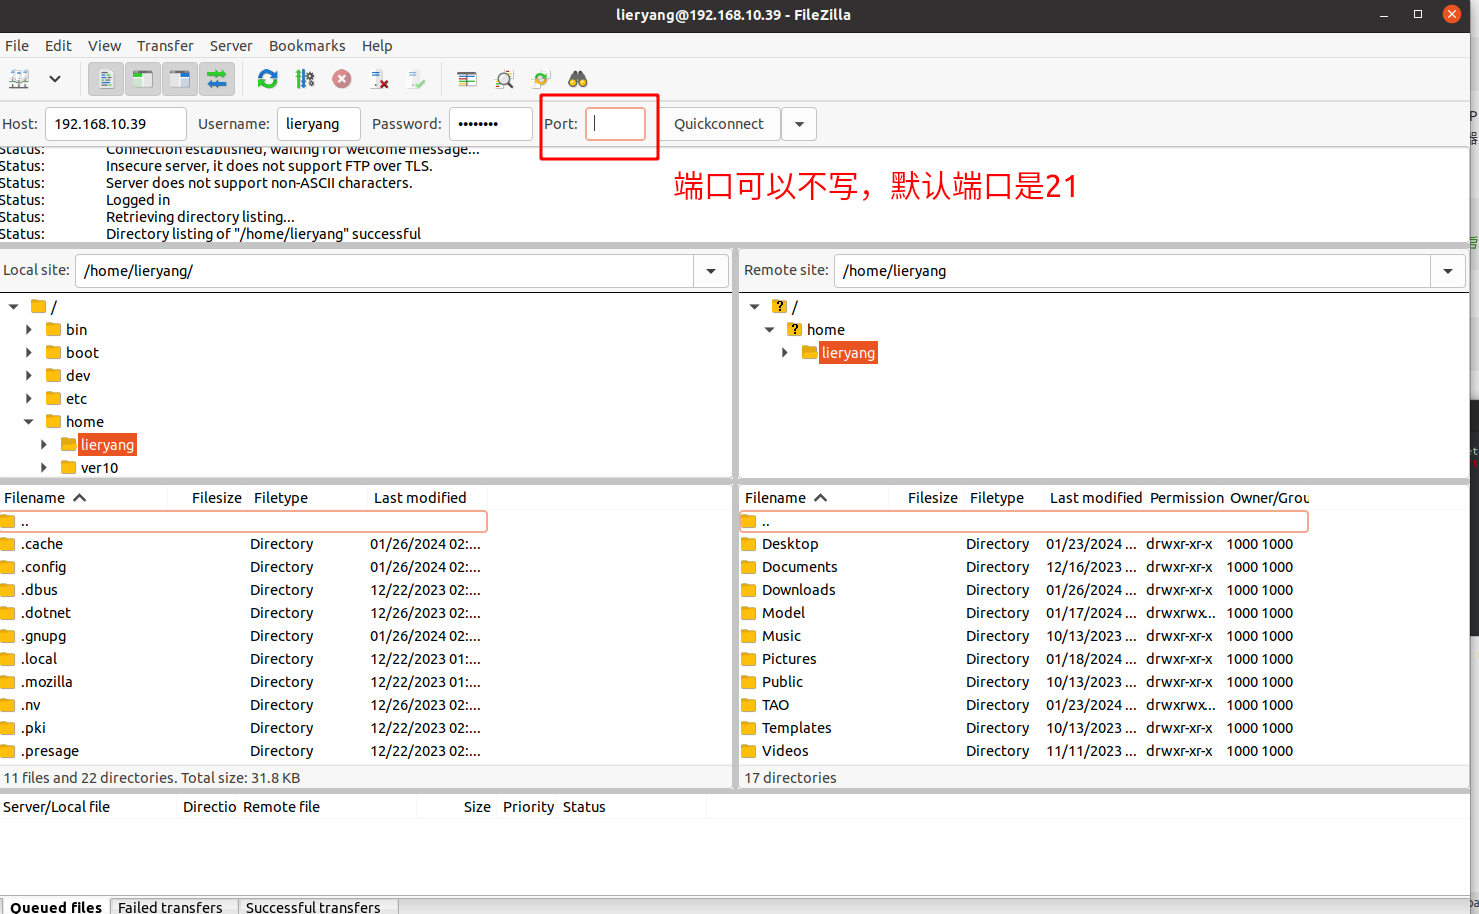Disconnect from the current server
The height and width of the screenshot is (914, 1479).
[x=379, y=79]
